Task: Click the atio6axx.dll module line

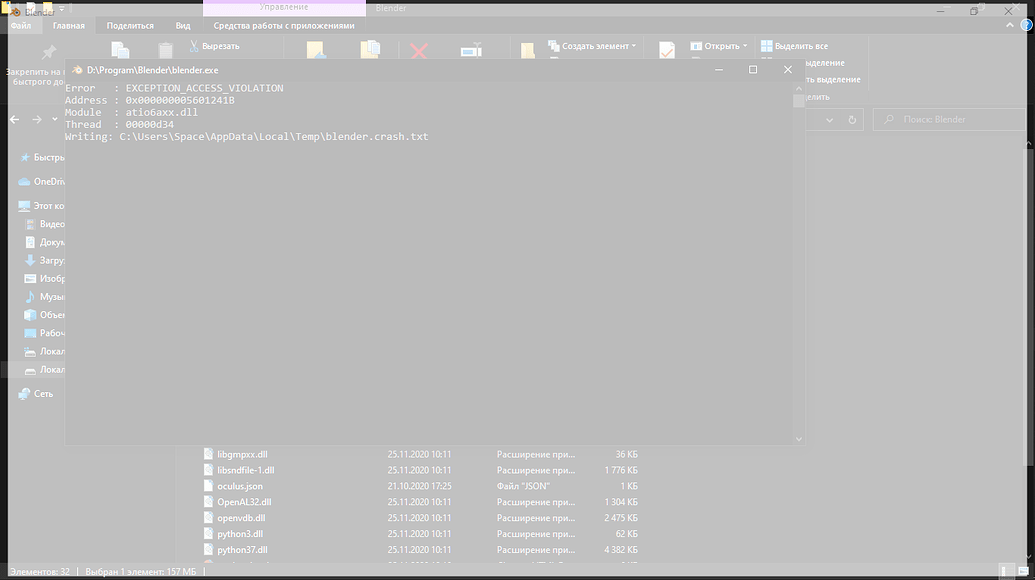Action: 131,112
